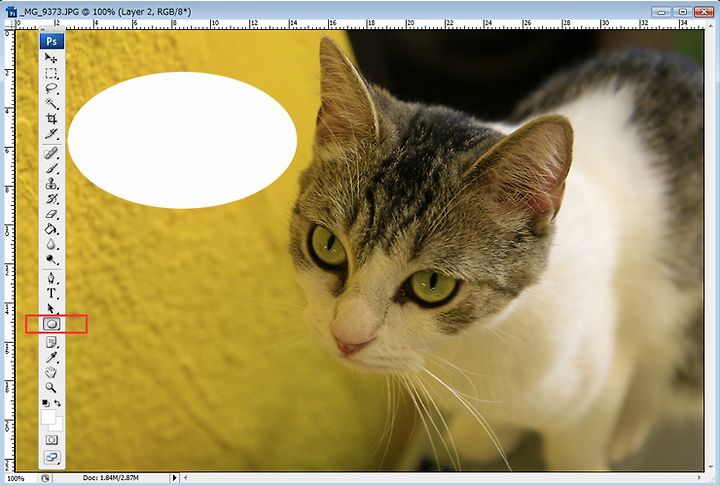Activate the Zoom tool
The image size is (720, 486).
coord(51,388)
